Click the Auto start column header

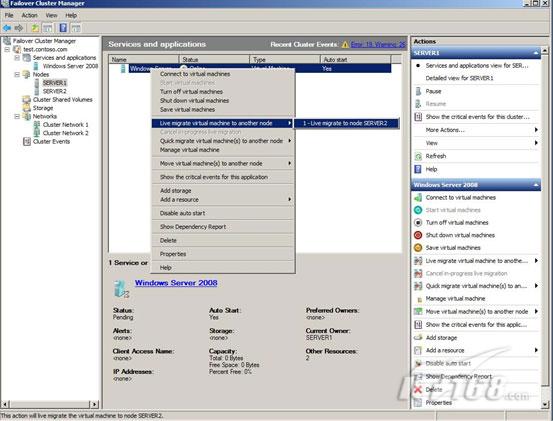[x=356, y=60]
